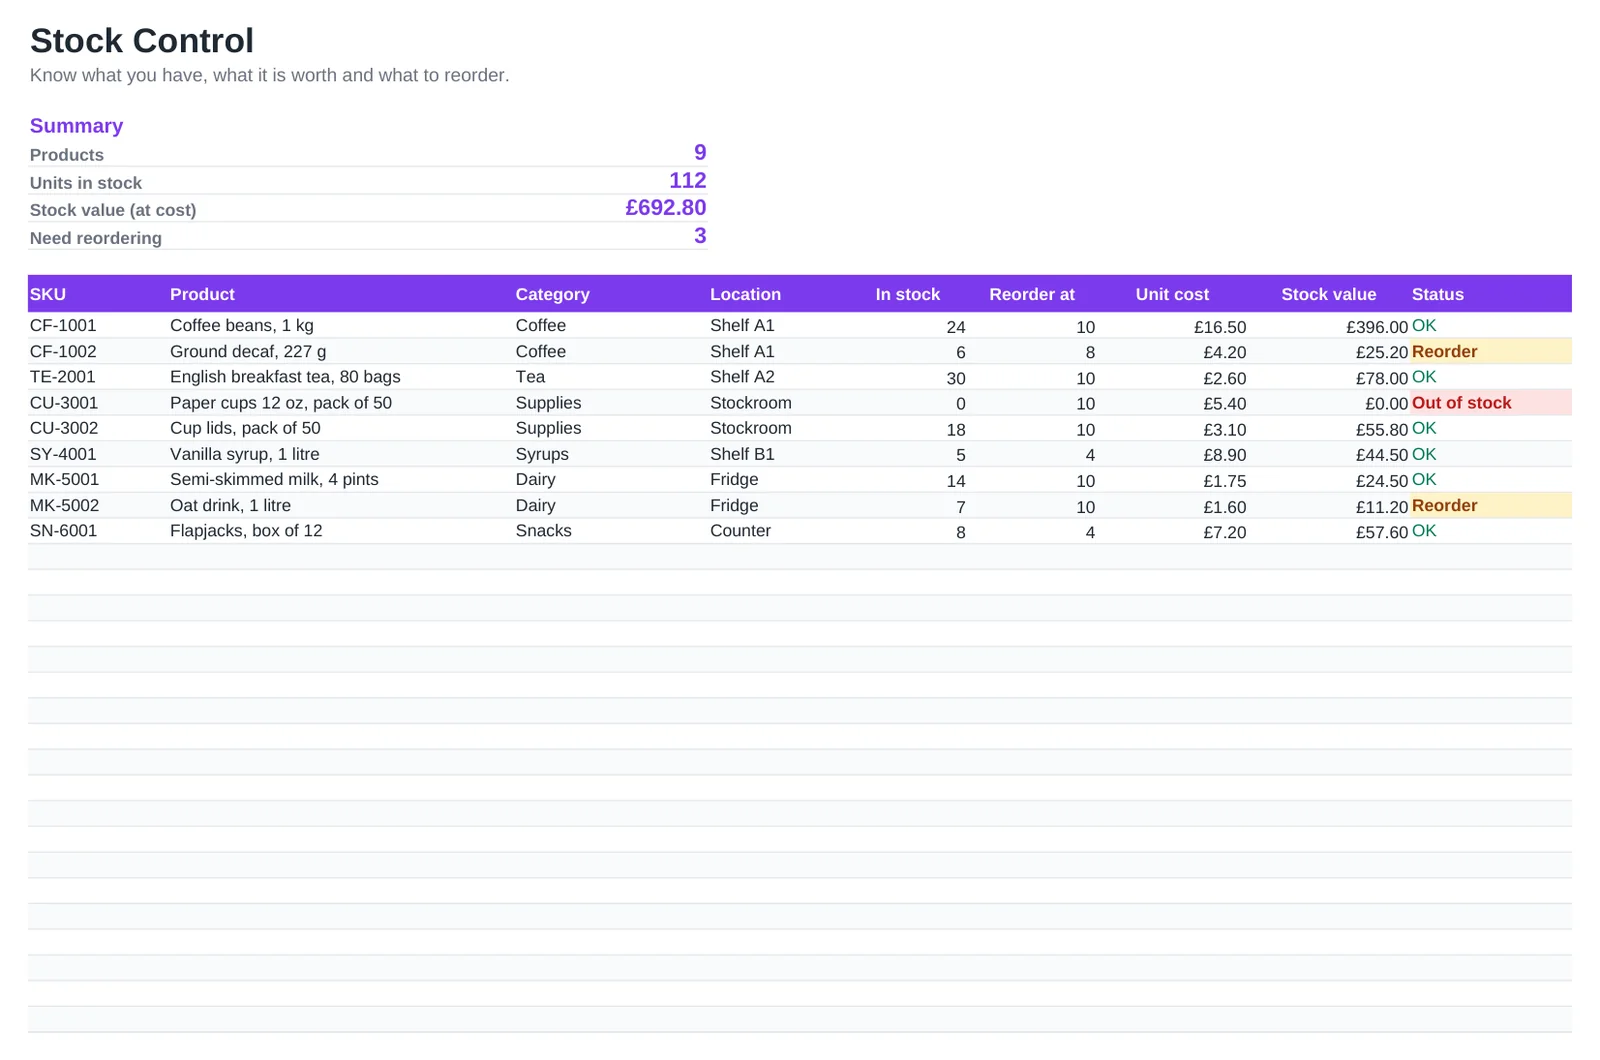Image resolution: width=1600 pixels, height=1060 pixels.
Task: Click Flapjacks, box of 12 cell
Action: point(246,530)
